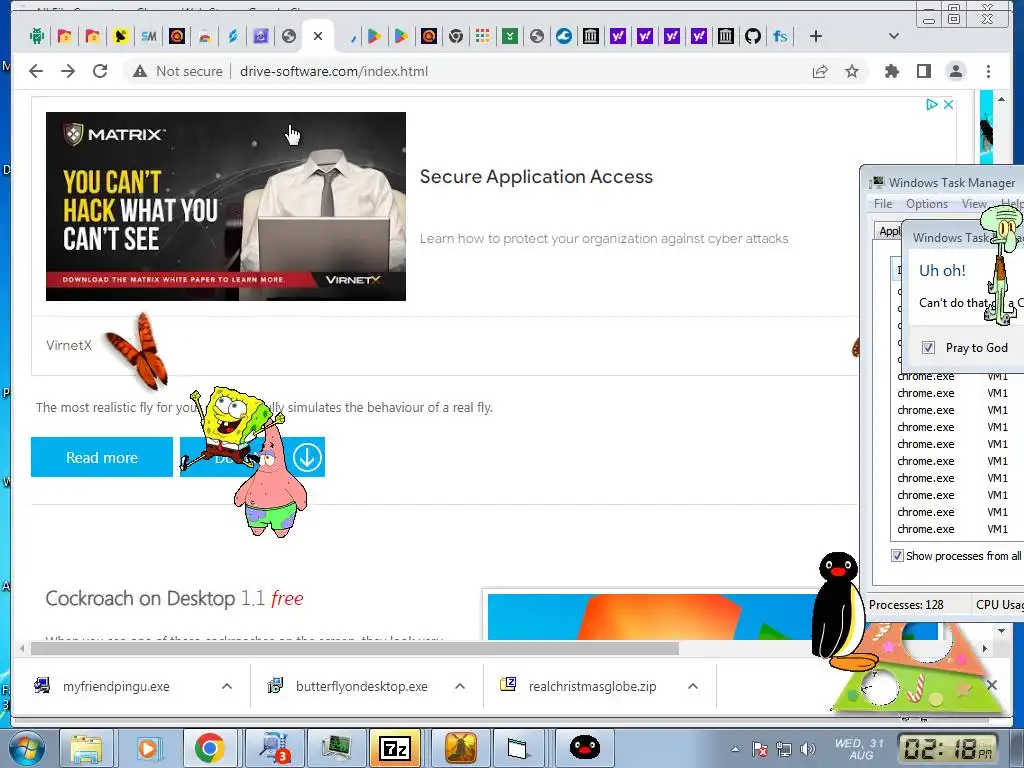
Task: Expand options for butterflyondesktop.exe download
Action: tap(460, 686)
